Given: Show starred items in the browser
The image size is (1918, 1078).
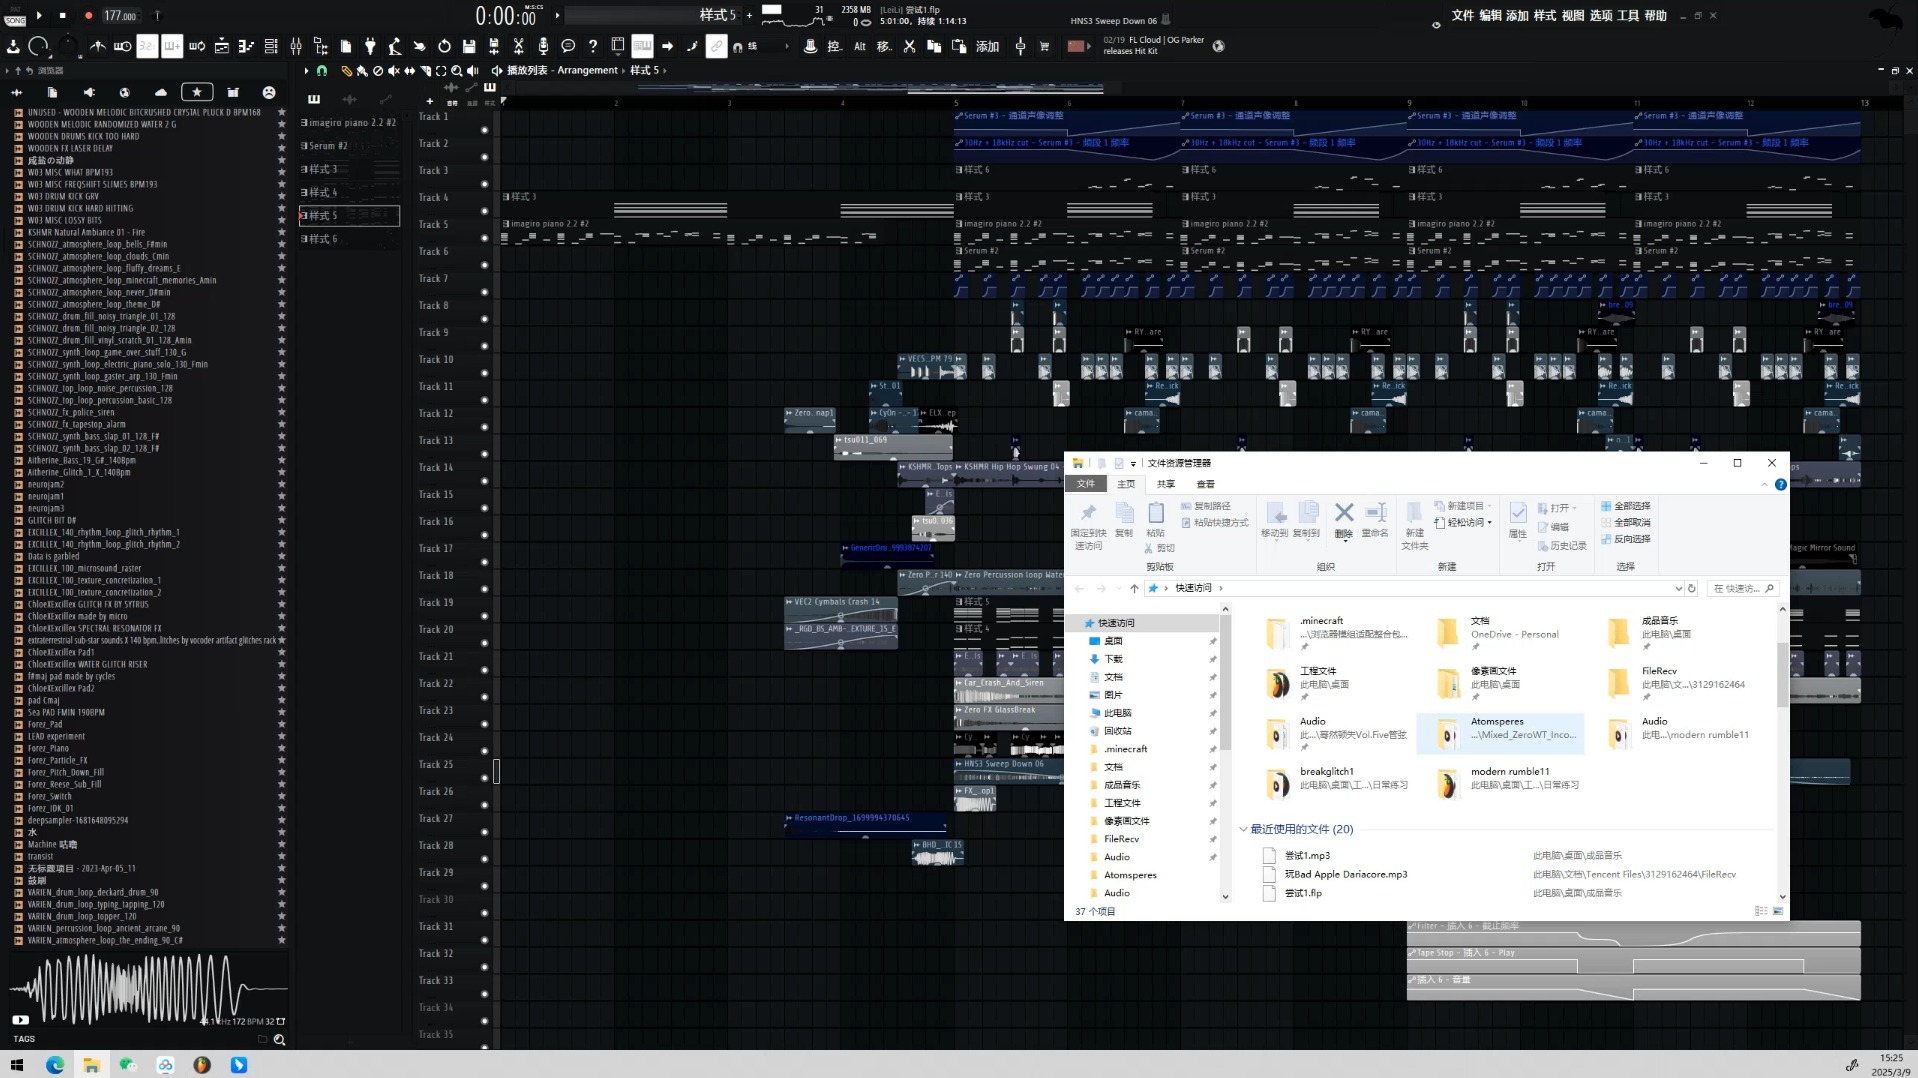Looking at the screenshot, I should [197, 92].
